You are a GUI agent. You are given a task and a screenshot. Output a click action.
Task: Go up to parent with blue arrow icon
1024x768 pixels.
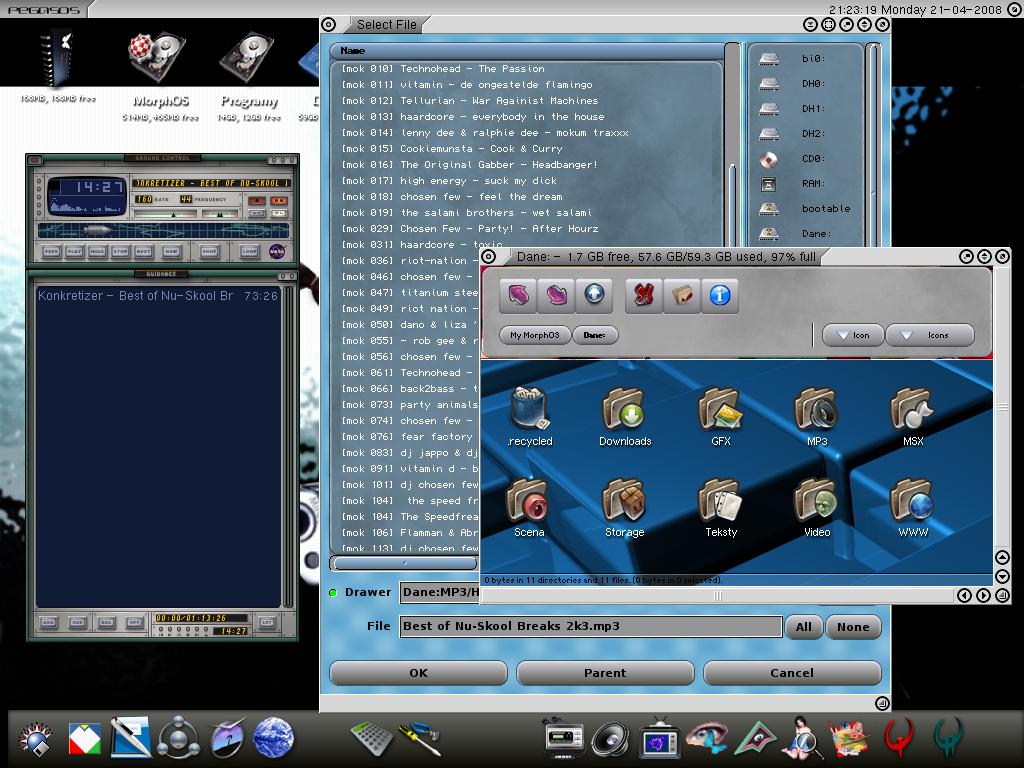tap(594, 295)
